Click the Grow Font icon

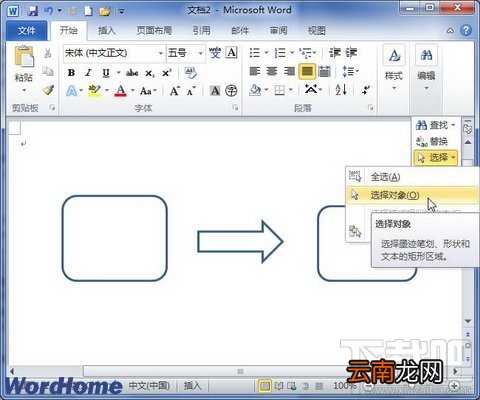[x=175, y=91]
